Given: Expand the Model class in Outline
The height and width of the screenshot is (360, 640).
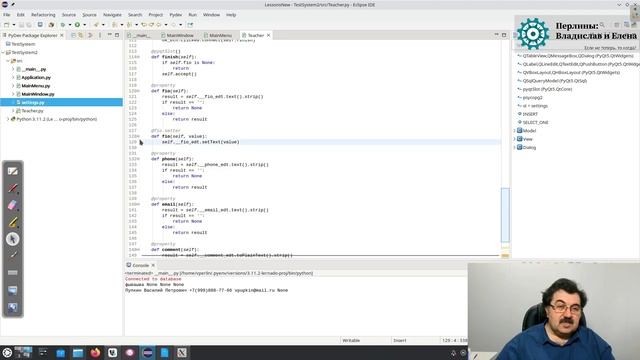Looking at the screenshot, I should [x=514, y=131].
